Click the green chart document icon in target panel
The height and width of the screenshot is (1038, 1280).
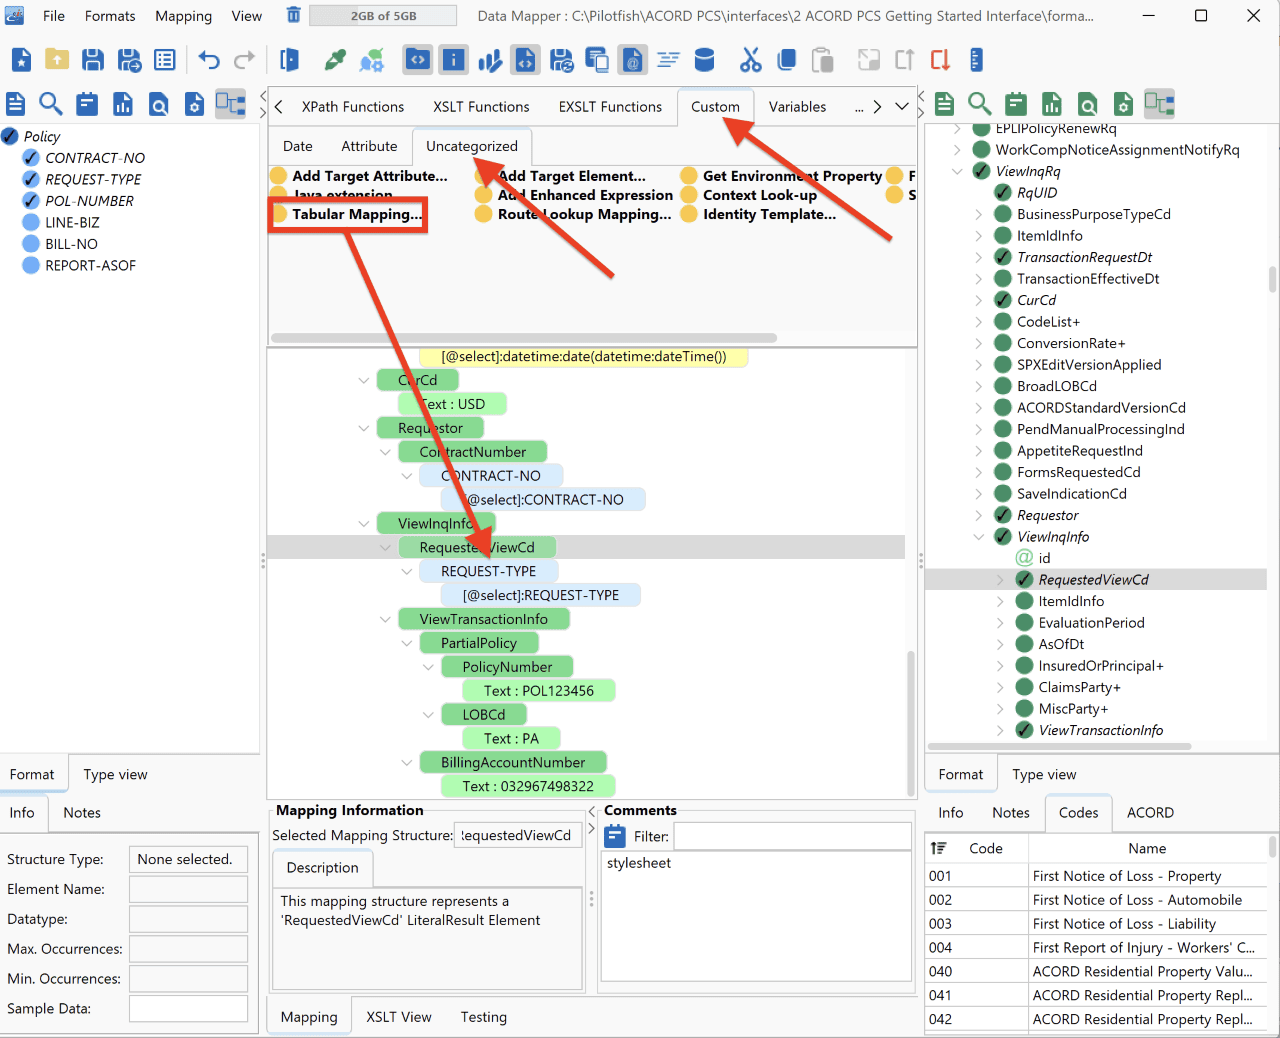pyautogui.click(x=1052, y=104)
